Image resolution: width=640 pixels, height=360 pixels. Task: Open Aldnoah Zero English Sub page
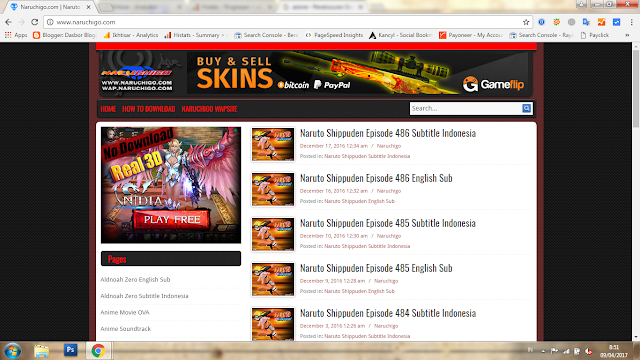[135, 280]
